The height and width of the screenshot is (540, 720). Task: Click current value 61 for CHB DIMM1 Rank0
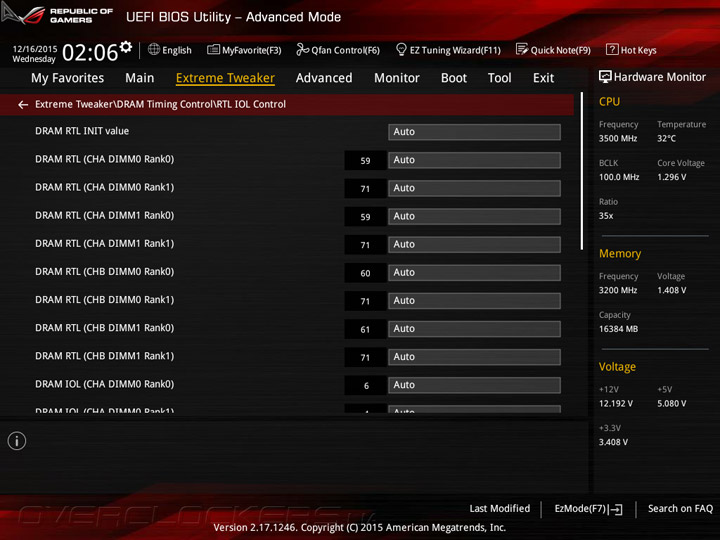coord(365,329)
